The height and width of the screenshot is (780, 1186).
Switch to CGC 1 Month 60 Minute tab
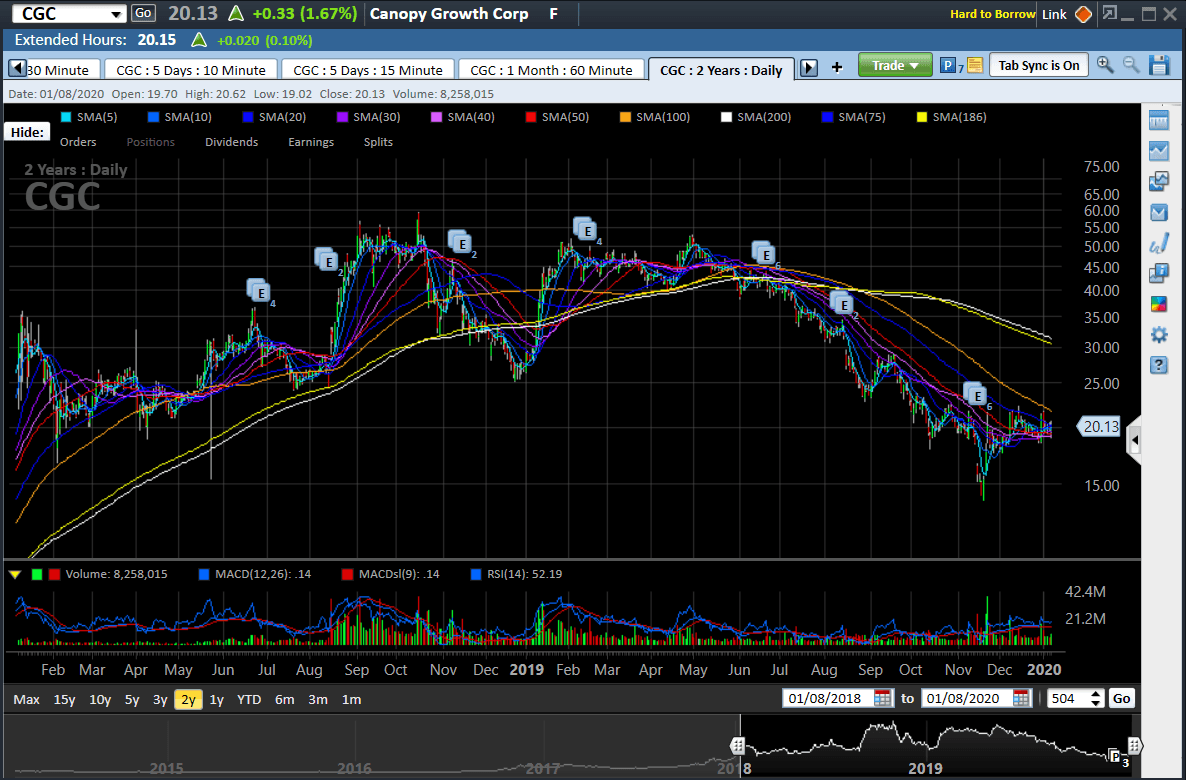pyautogui.click(x=551, y=70)
